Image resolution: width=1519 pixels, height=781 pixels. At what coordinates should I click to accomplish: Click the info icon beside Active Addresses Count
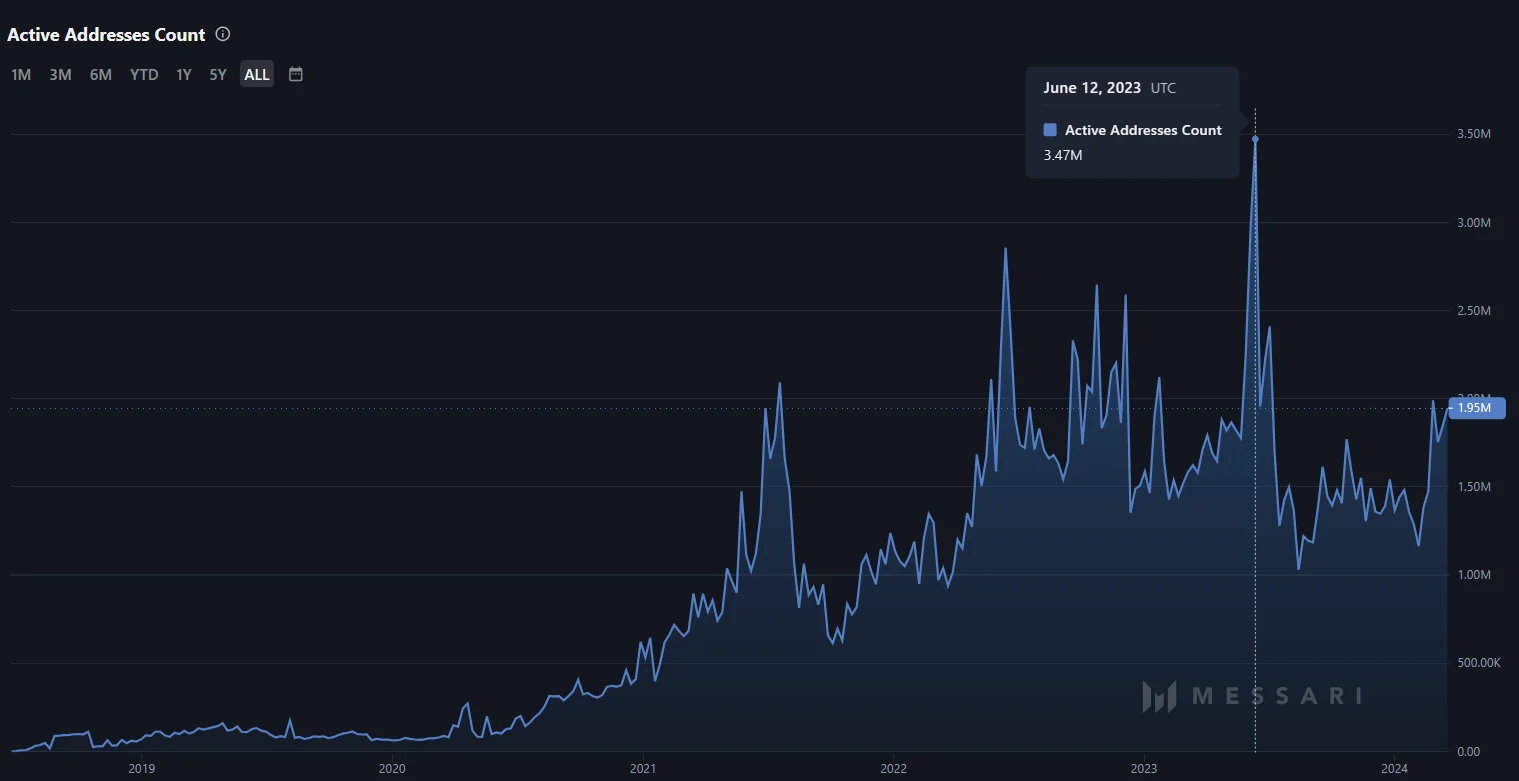223,34
